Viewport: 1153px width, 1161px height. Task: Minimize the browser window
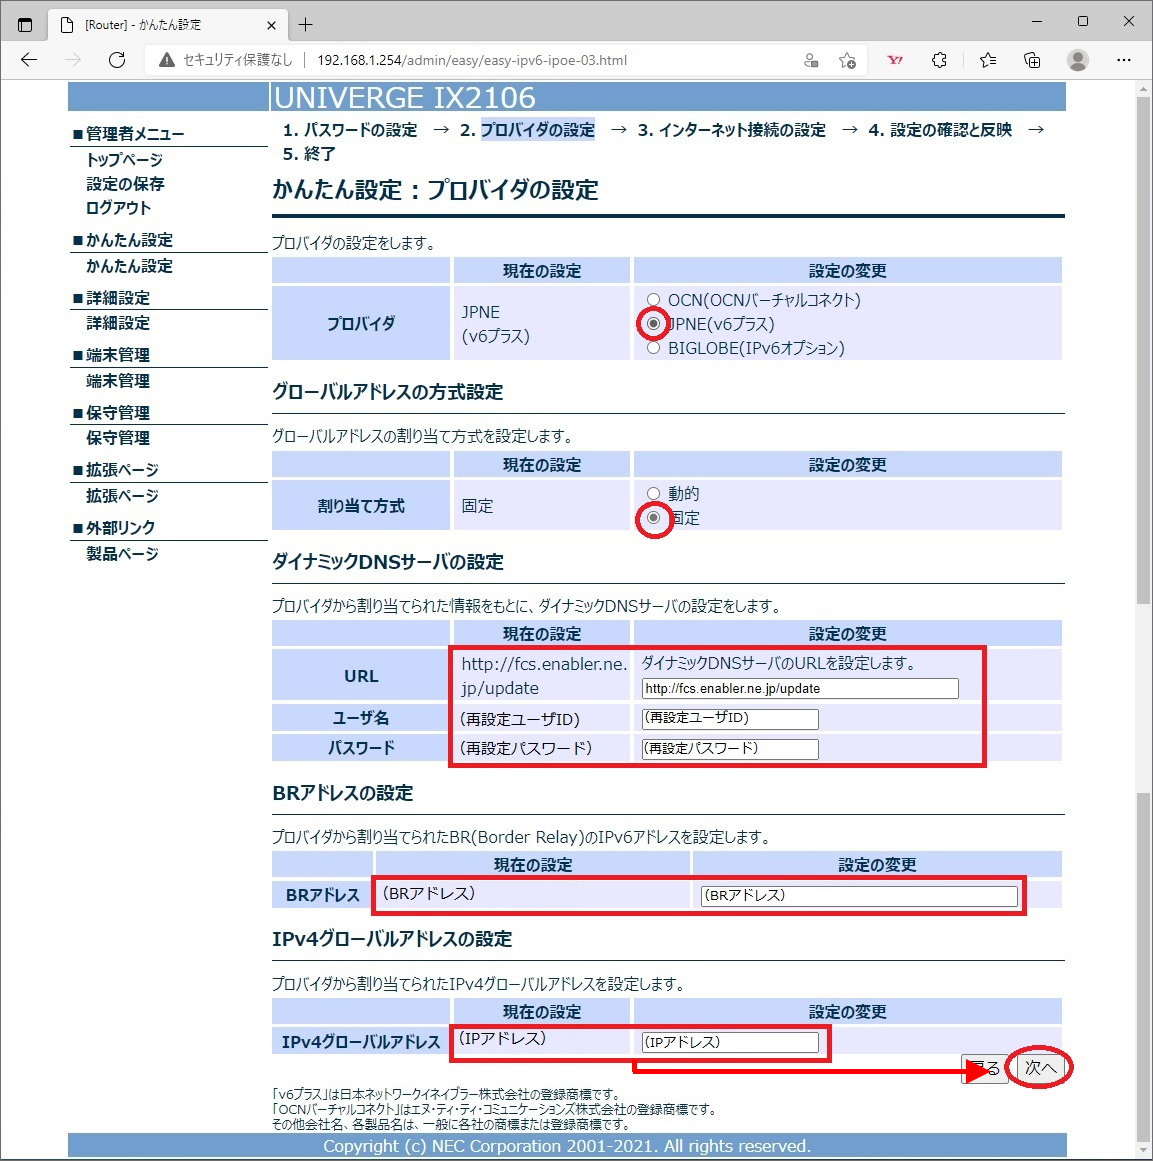tap(1037, 21)
